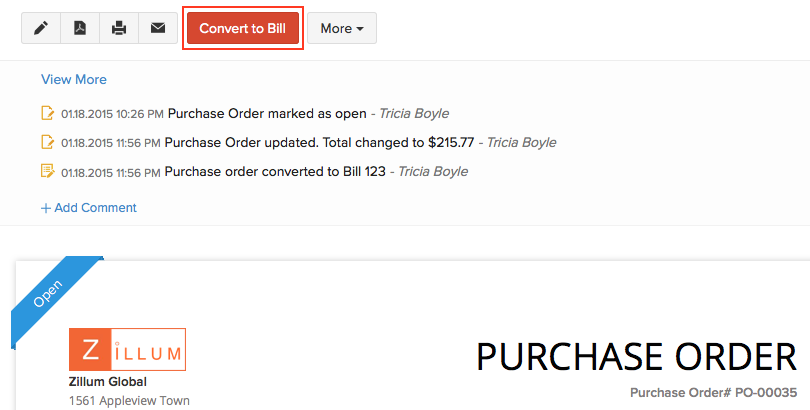Click the pencil edit icon
Viewport: 810px width, 410px height.
click(x=41, y=28)
